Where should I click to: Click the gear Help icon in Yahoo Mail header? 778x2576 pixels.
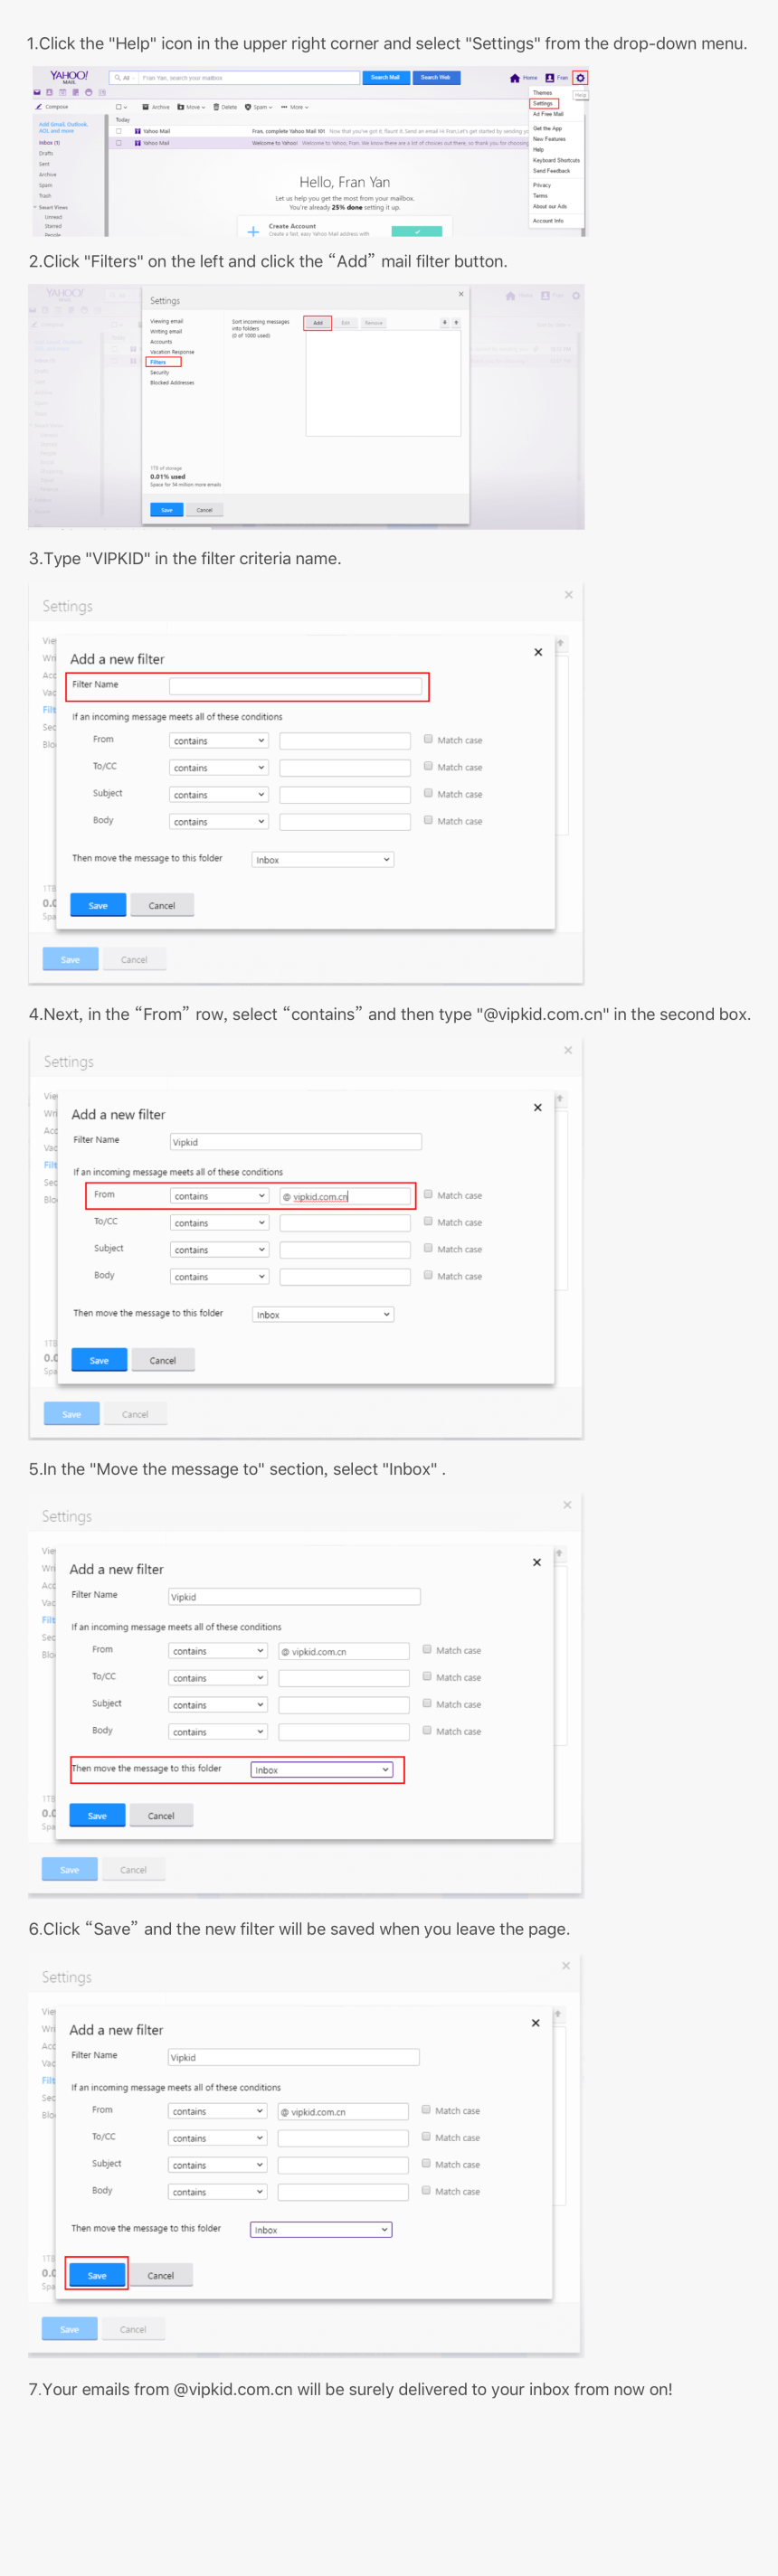tap(580, 78)
